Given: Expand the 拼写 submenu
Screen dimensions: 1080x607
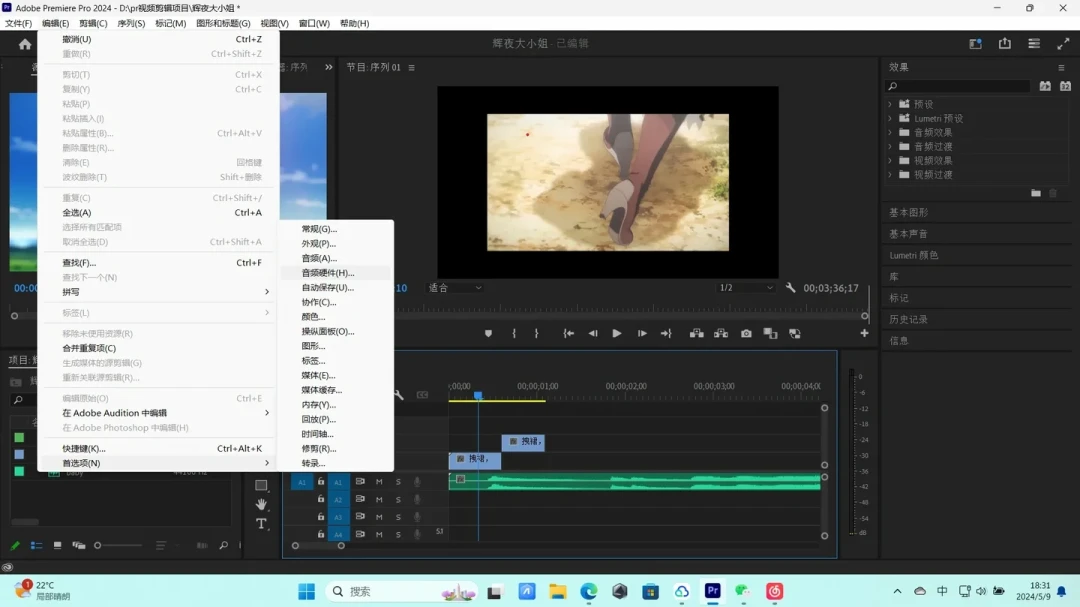Looking at the screenshot, I should coord(160,292).
